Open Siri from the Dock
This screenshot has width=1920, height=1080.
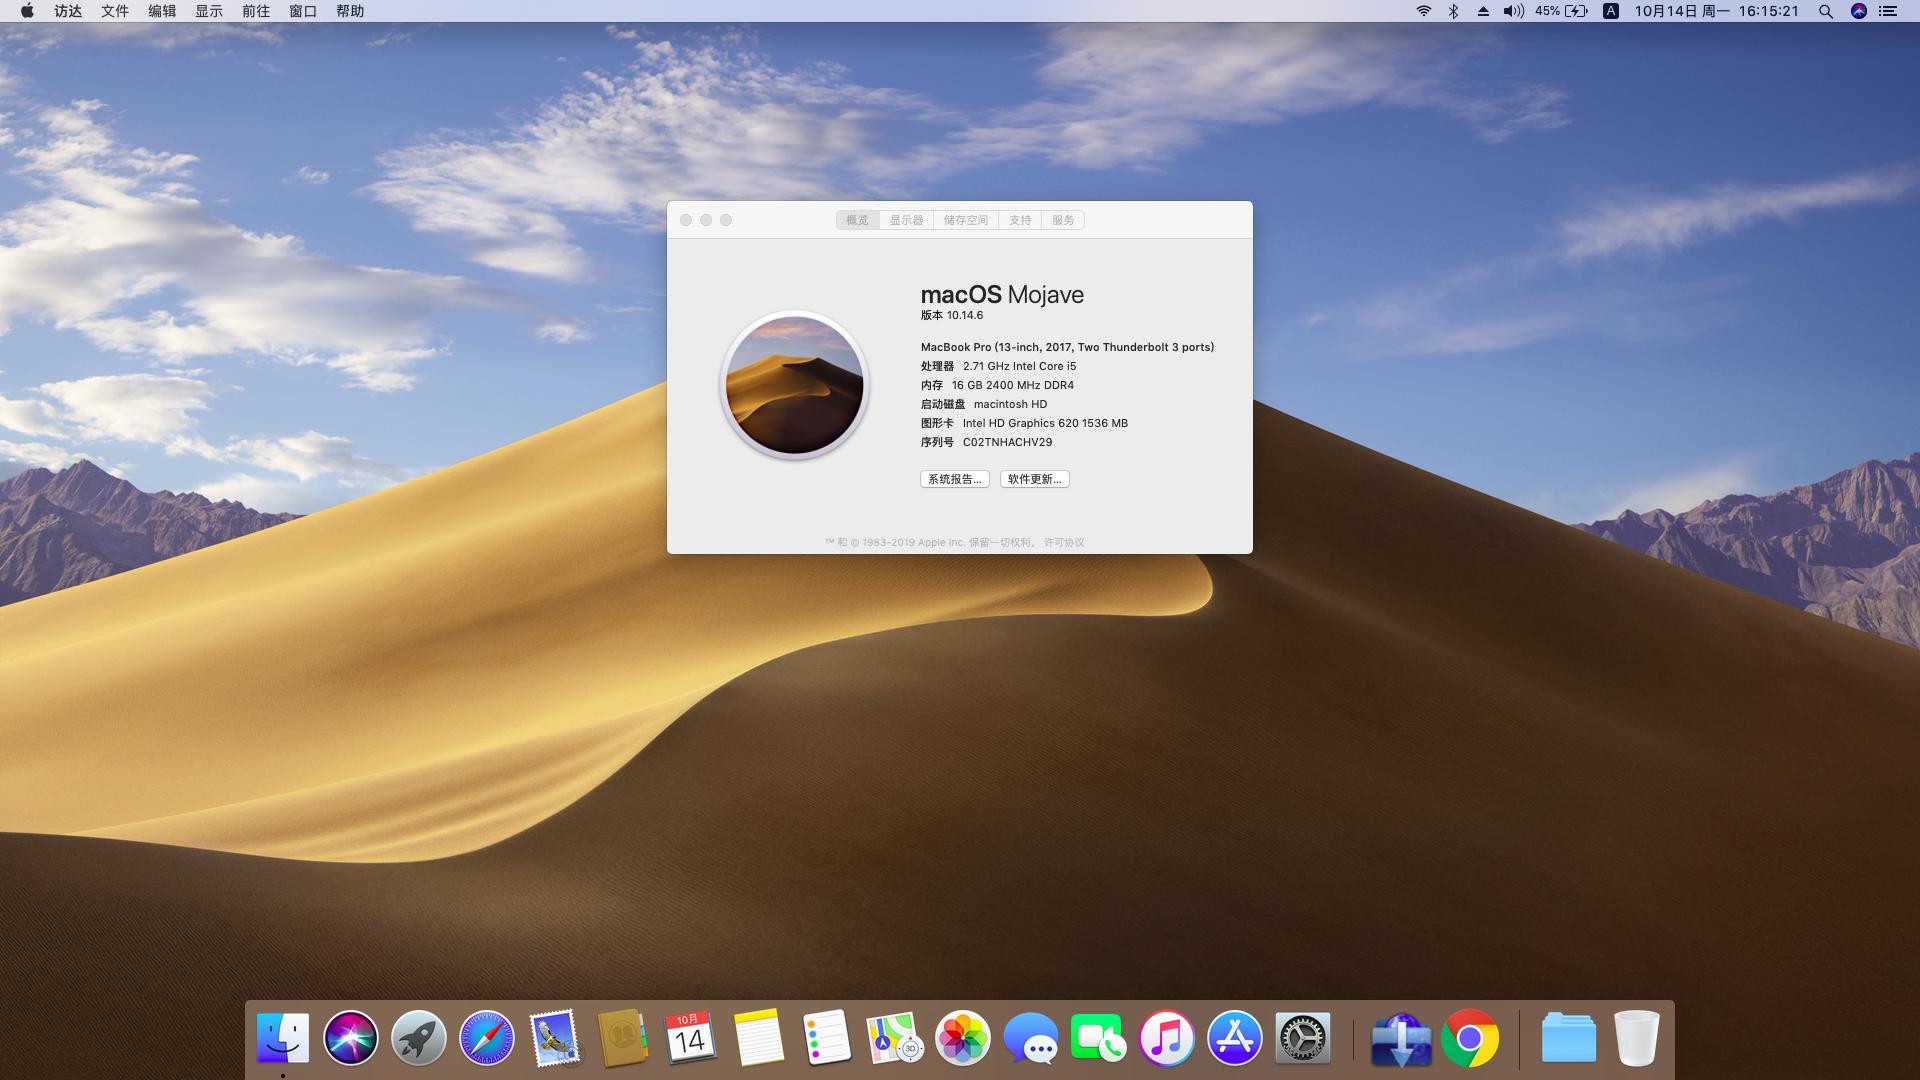(350, 1037)
